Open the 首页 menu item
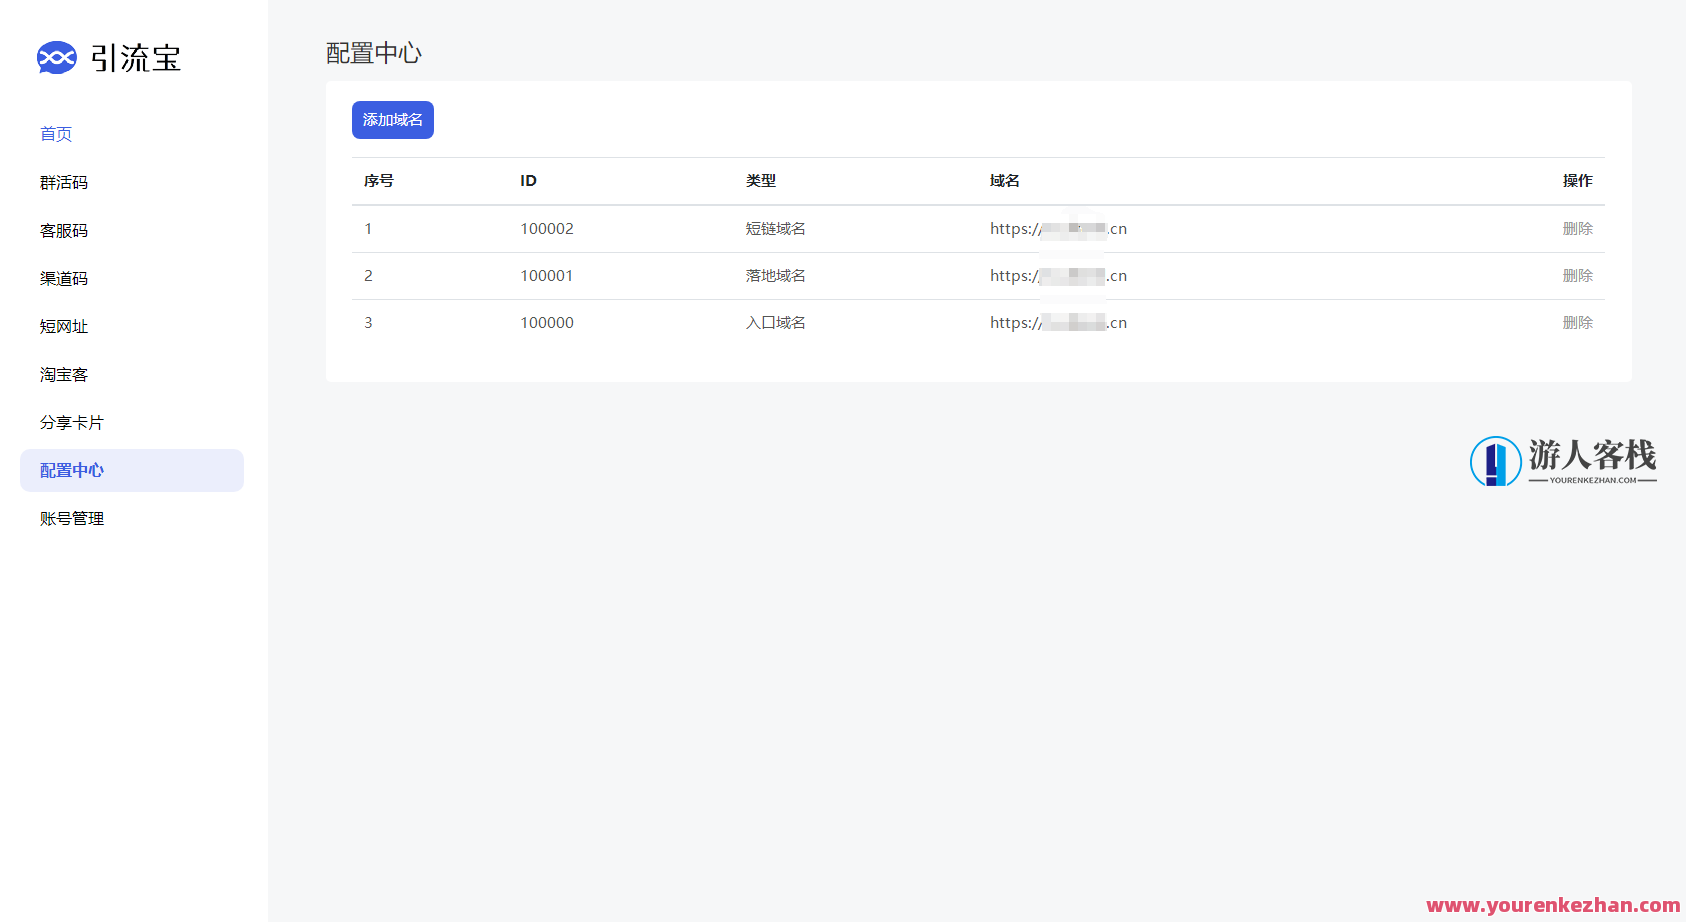The image size is (1686, 922). tap(56, 134)
